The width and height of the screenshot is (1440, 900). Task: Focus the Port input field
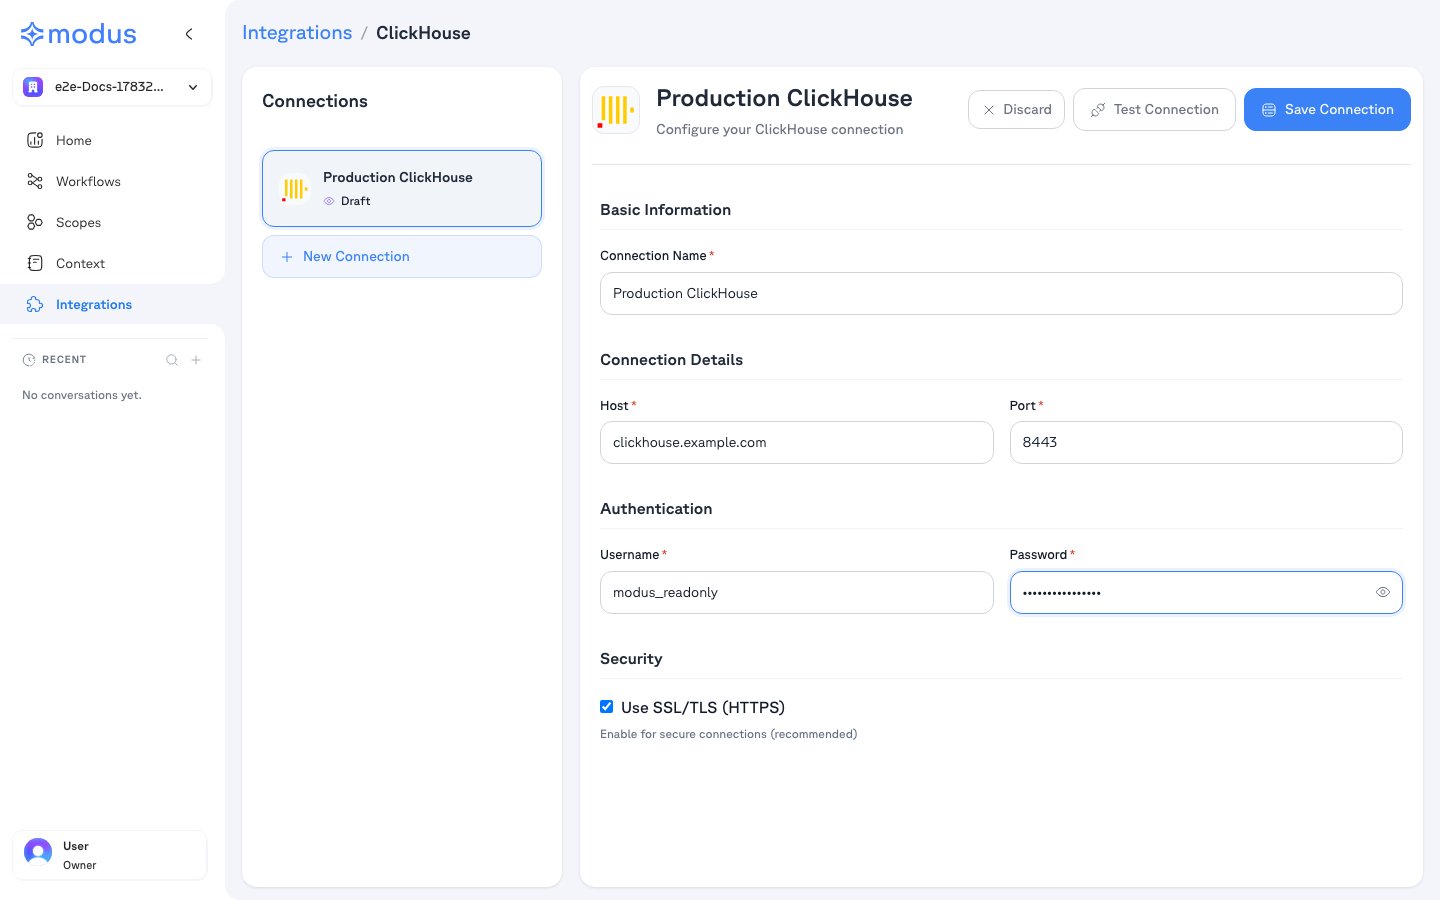[1206, 442]
